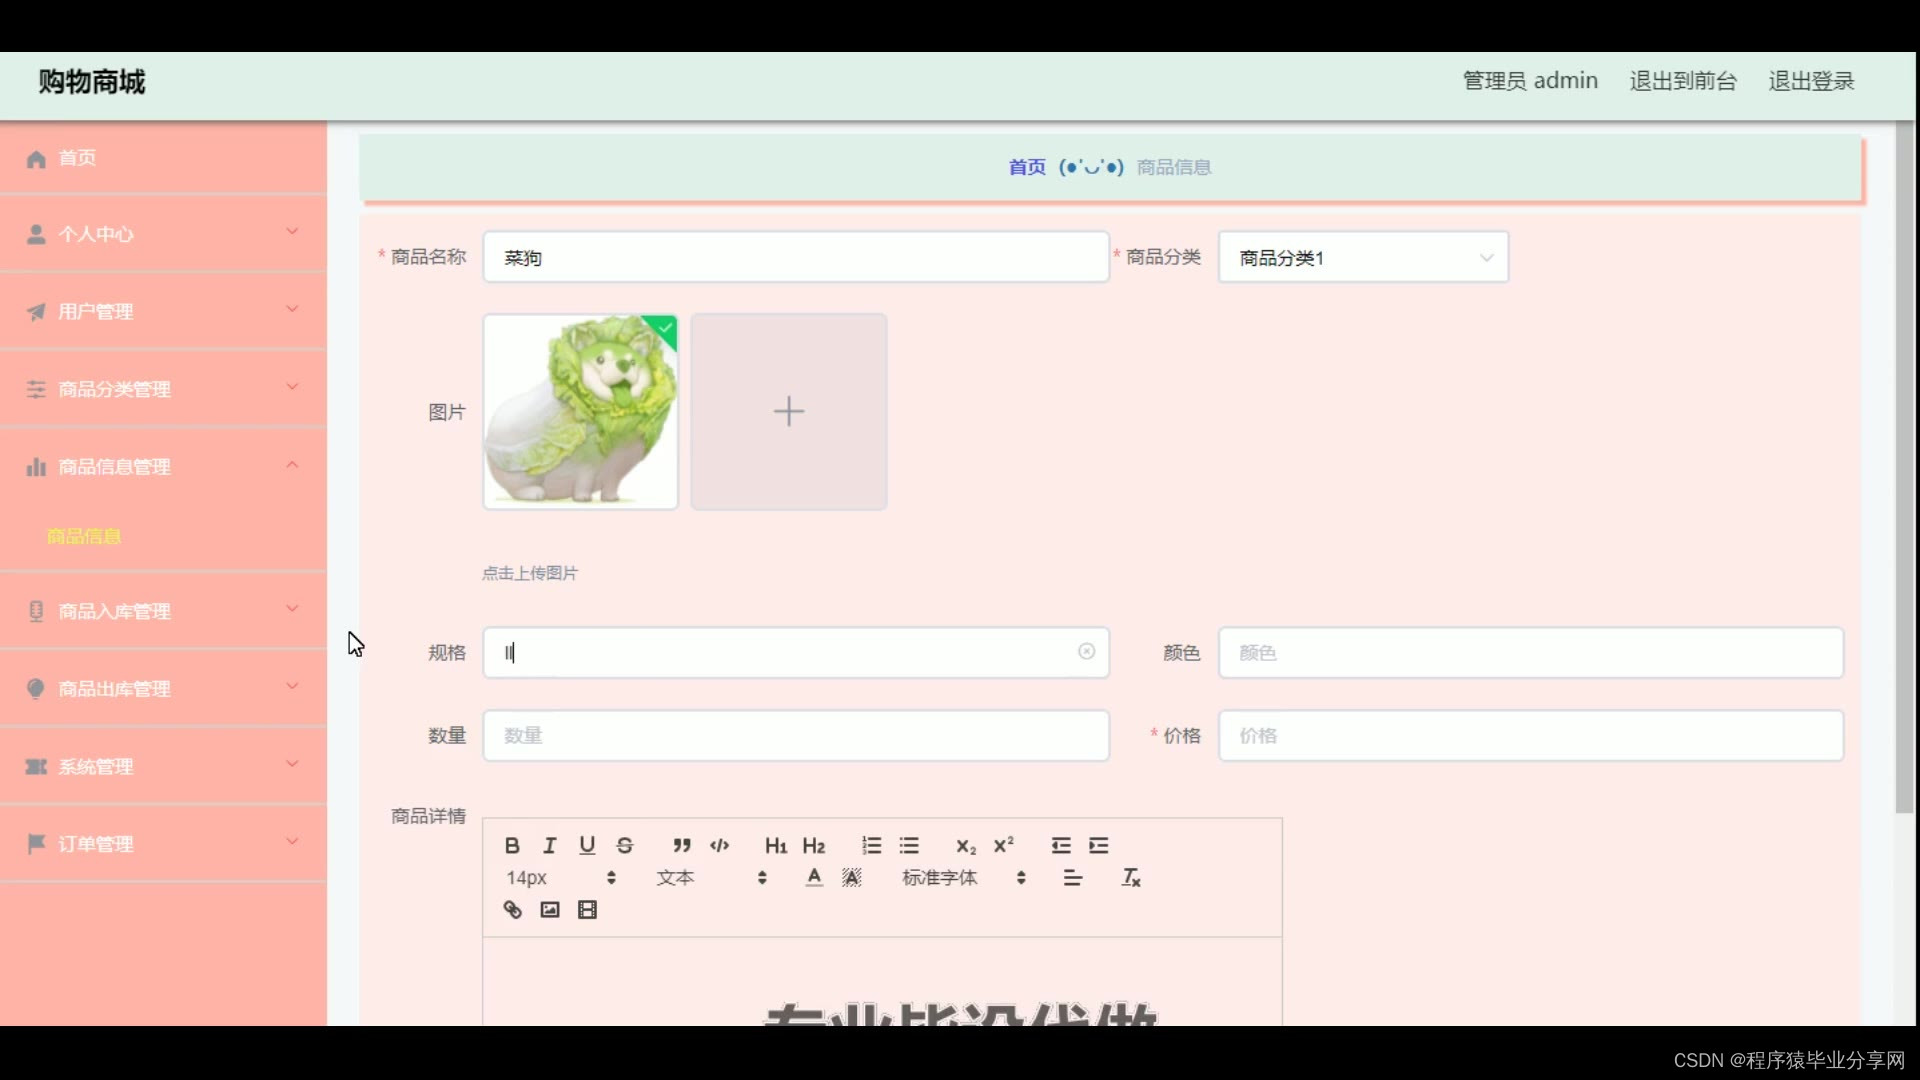Open the 商品分类 dropdown
This screenshot has width=1920, height=1080.
pos(1362,258)
